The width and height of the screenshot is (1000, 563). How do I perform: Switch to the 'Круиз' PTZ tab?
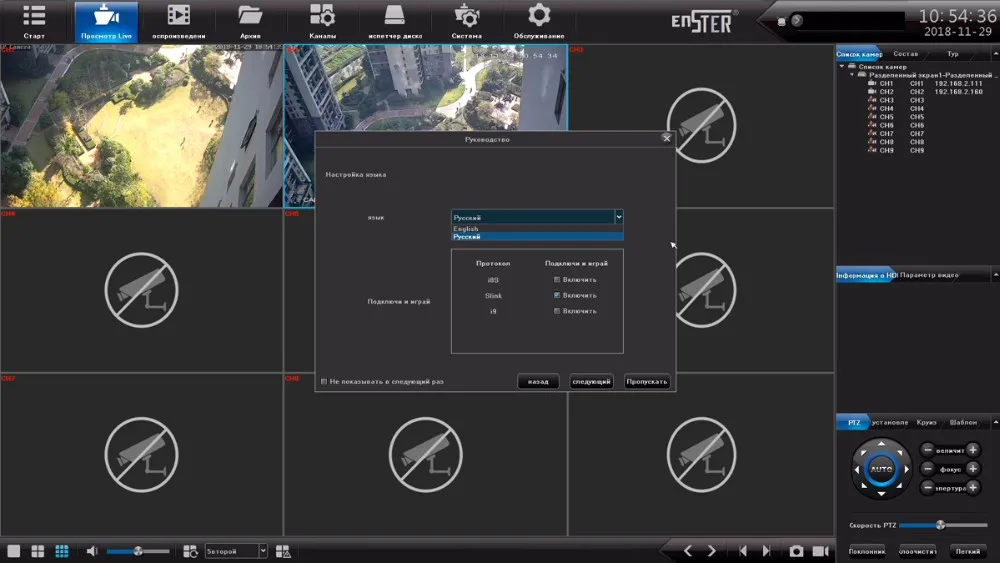pos(926,422)
